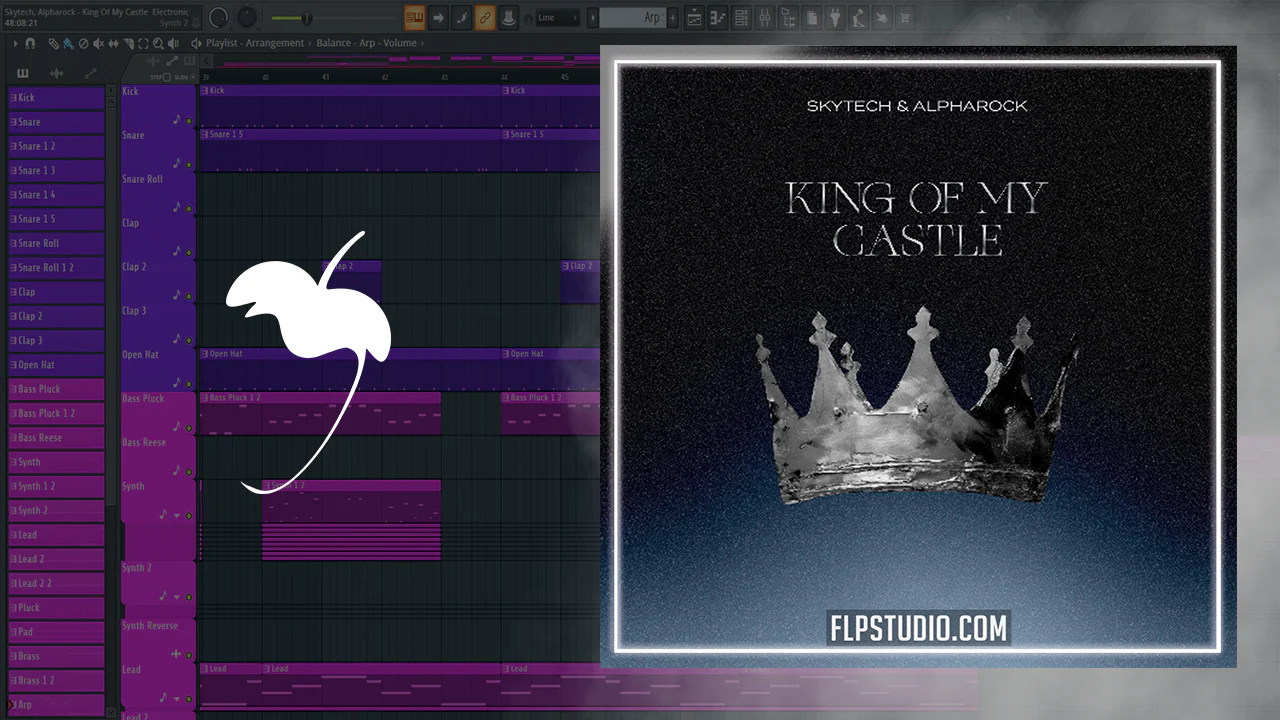Select Snare 1 2 pattern in picker

coord(56,146)
